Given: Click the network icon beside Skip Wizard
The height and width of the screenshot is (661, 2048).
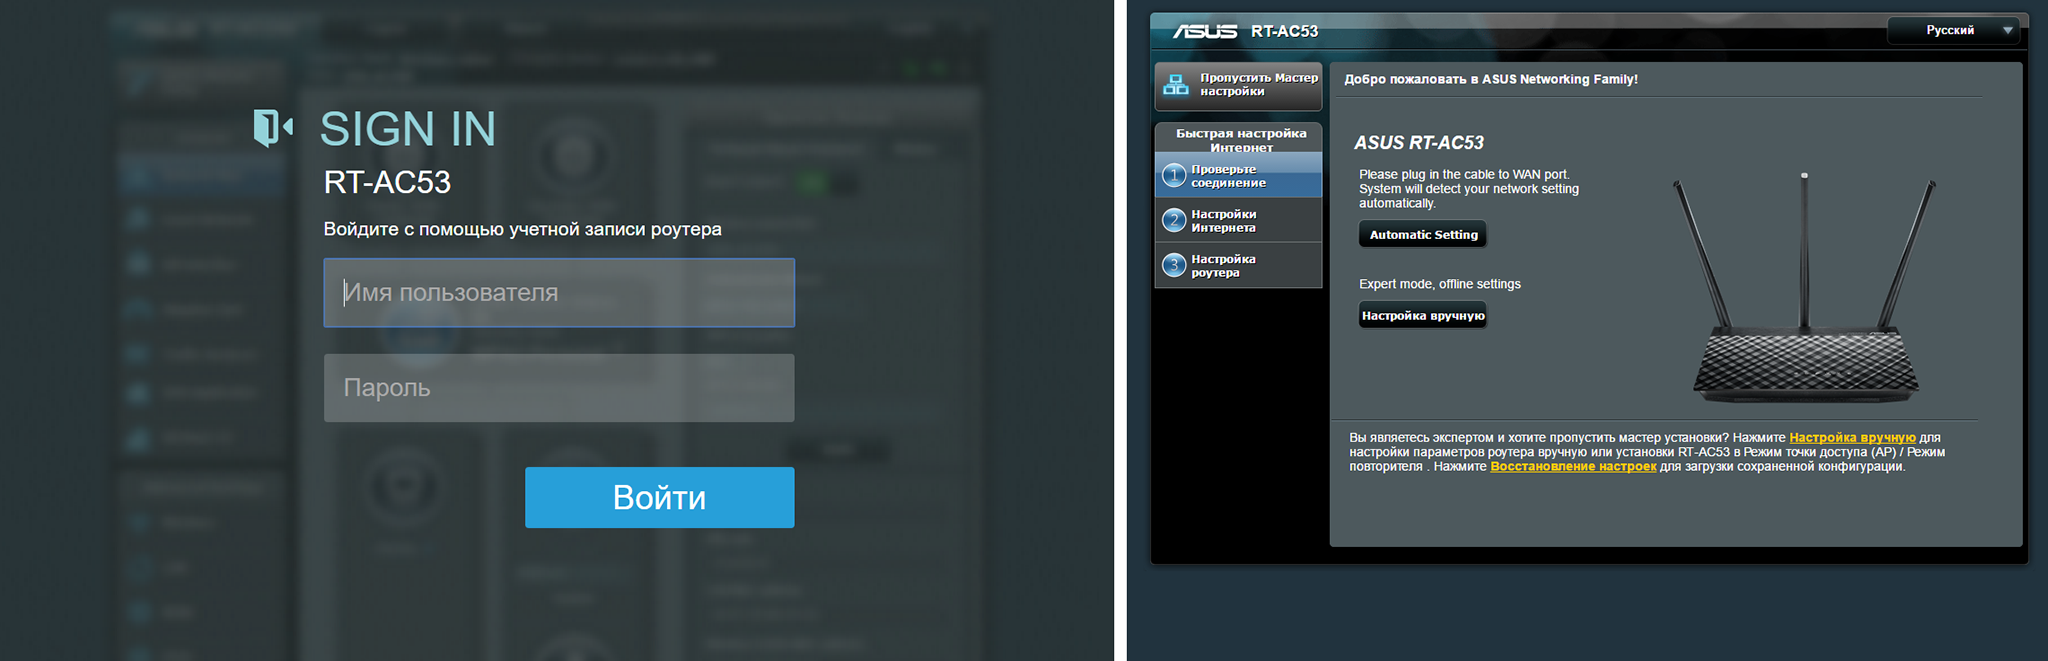Looking at the screenshot, I should pos(1176,85).
